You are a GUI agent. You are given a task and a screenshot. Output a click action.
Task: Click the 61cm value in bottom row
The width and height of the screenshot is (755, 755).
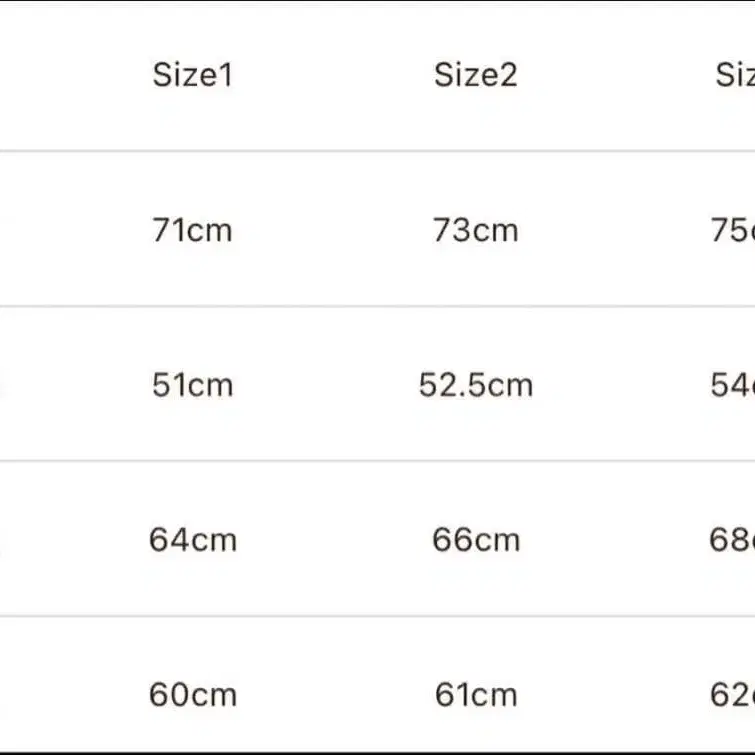tap(475, 694)
